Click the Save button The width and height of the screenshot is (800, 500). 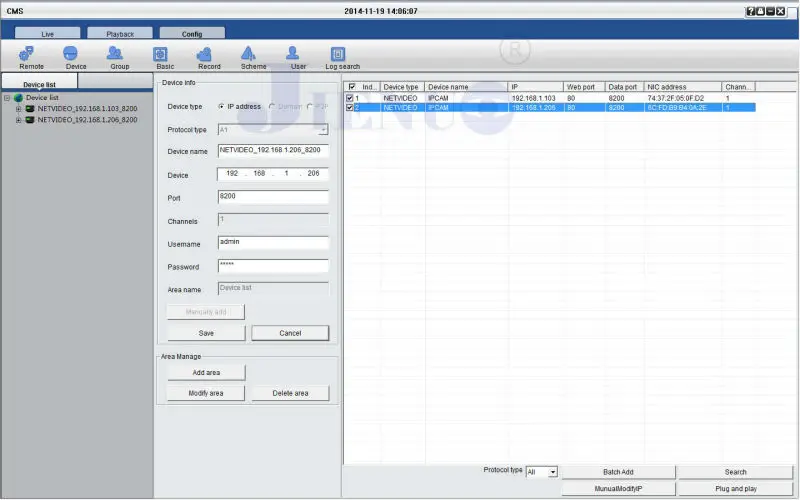(206, 333)
